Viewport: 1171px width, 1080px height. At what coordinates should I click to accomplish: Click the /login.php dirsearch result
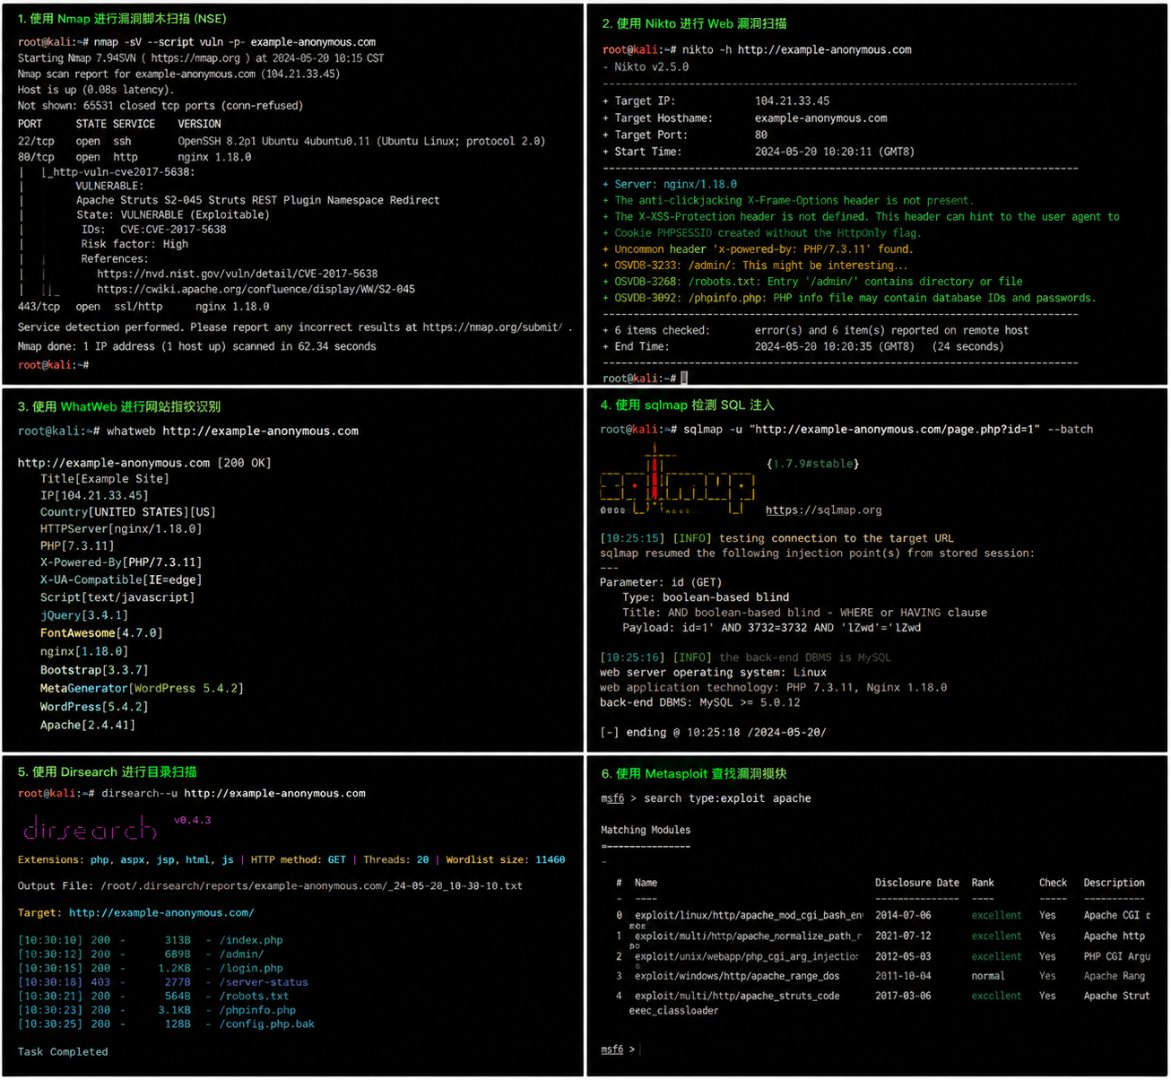(151, 968)
